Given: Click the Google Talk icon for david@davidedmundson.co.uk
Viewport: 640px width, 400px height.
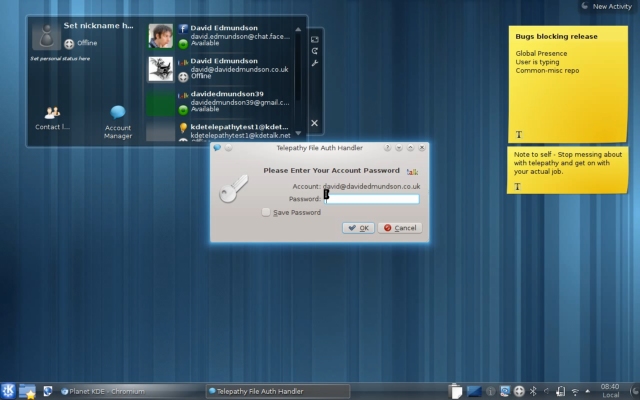Looking at the screenshot, I should (x=183, y=63).
